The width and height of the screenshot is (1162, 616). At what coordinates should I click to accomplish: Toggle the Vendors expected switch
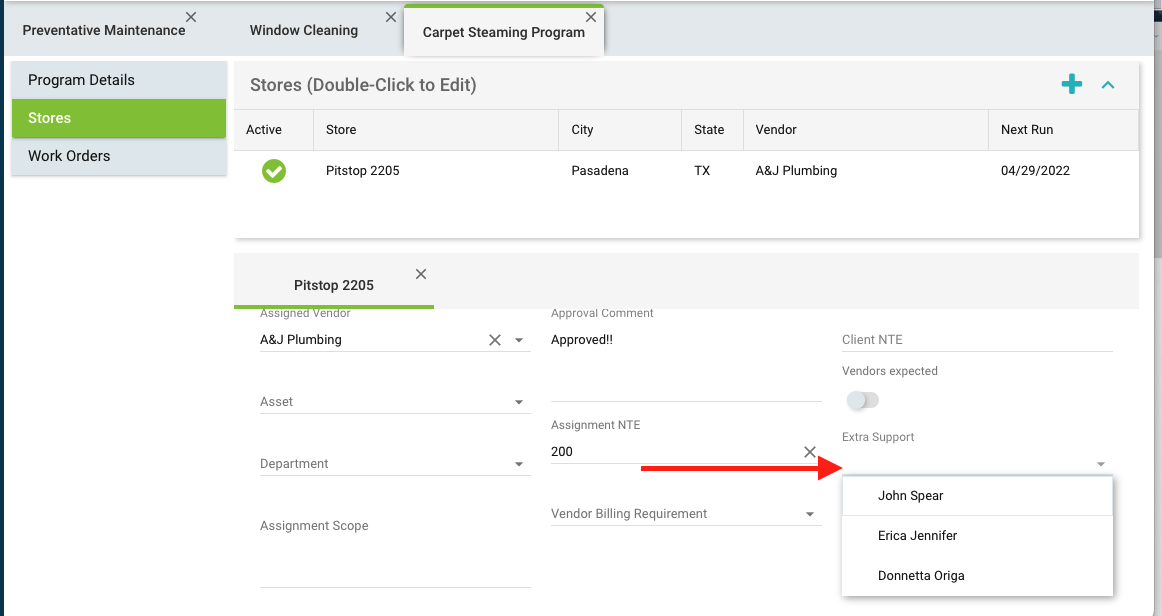[x=862, y=400]
